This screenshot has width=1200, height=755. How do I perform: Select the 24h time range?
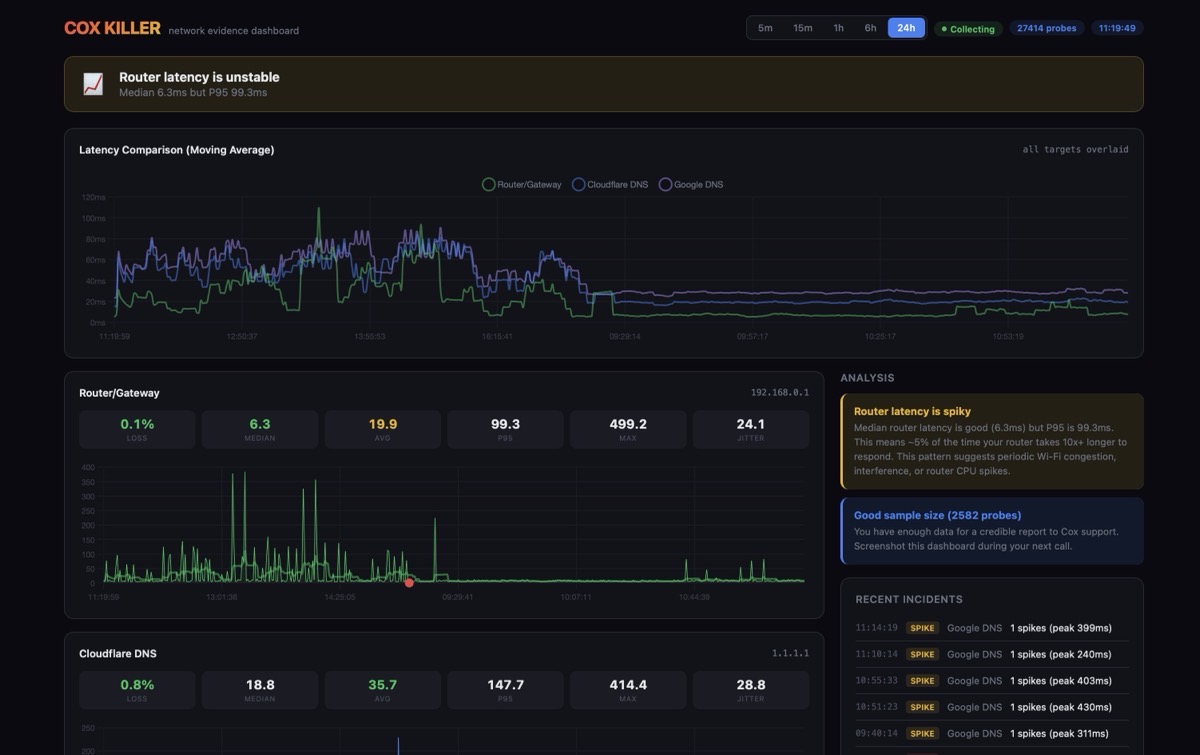[906, 28]
